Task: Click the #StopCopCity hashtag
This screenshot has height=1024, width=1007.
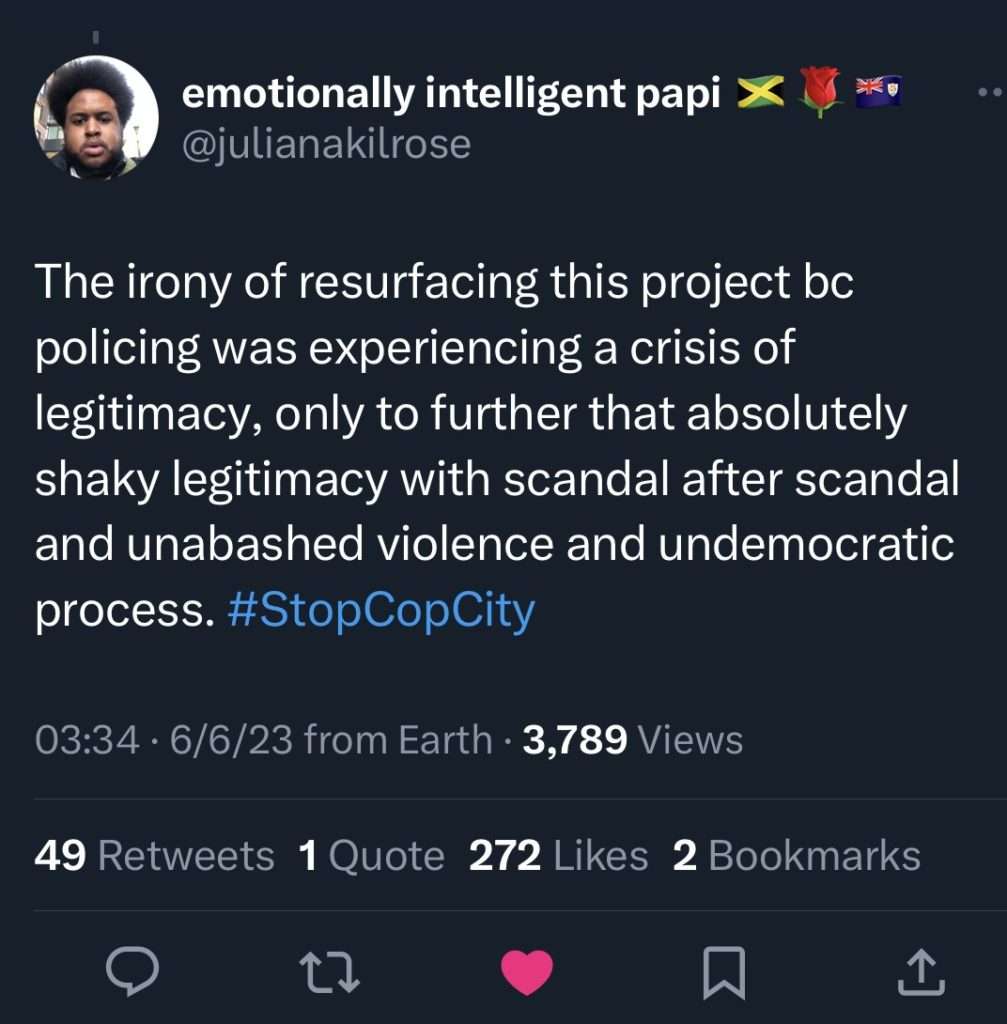Action: point(381,610)
